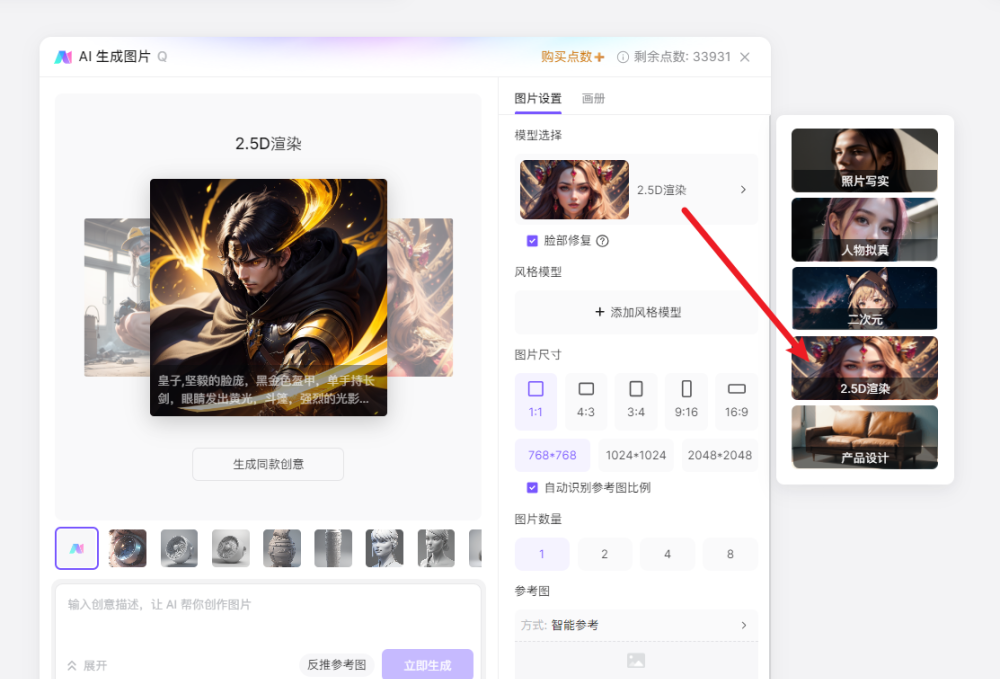Close the AI 生成图片 dialog

(745, 57)
